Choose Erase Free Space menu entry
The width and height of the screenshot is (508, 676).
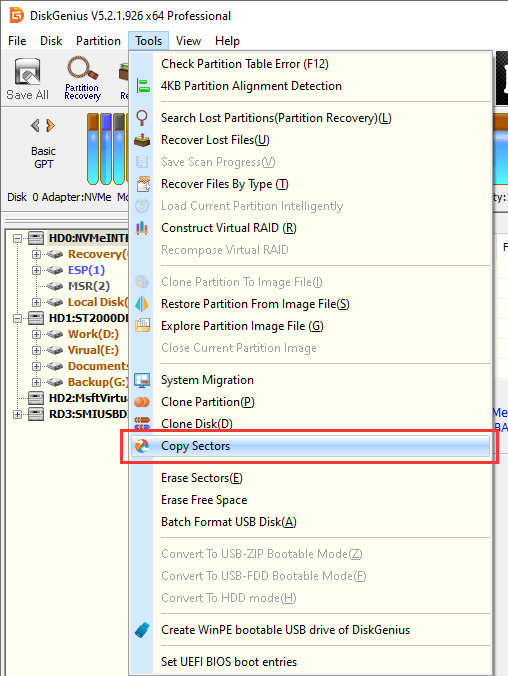click(x=310, y=500)
